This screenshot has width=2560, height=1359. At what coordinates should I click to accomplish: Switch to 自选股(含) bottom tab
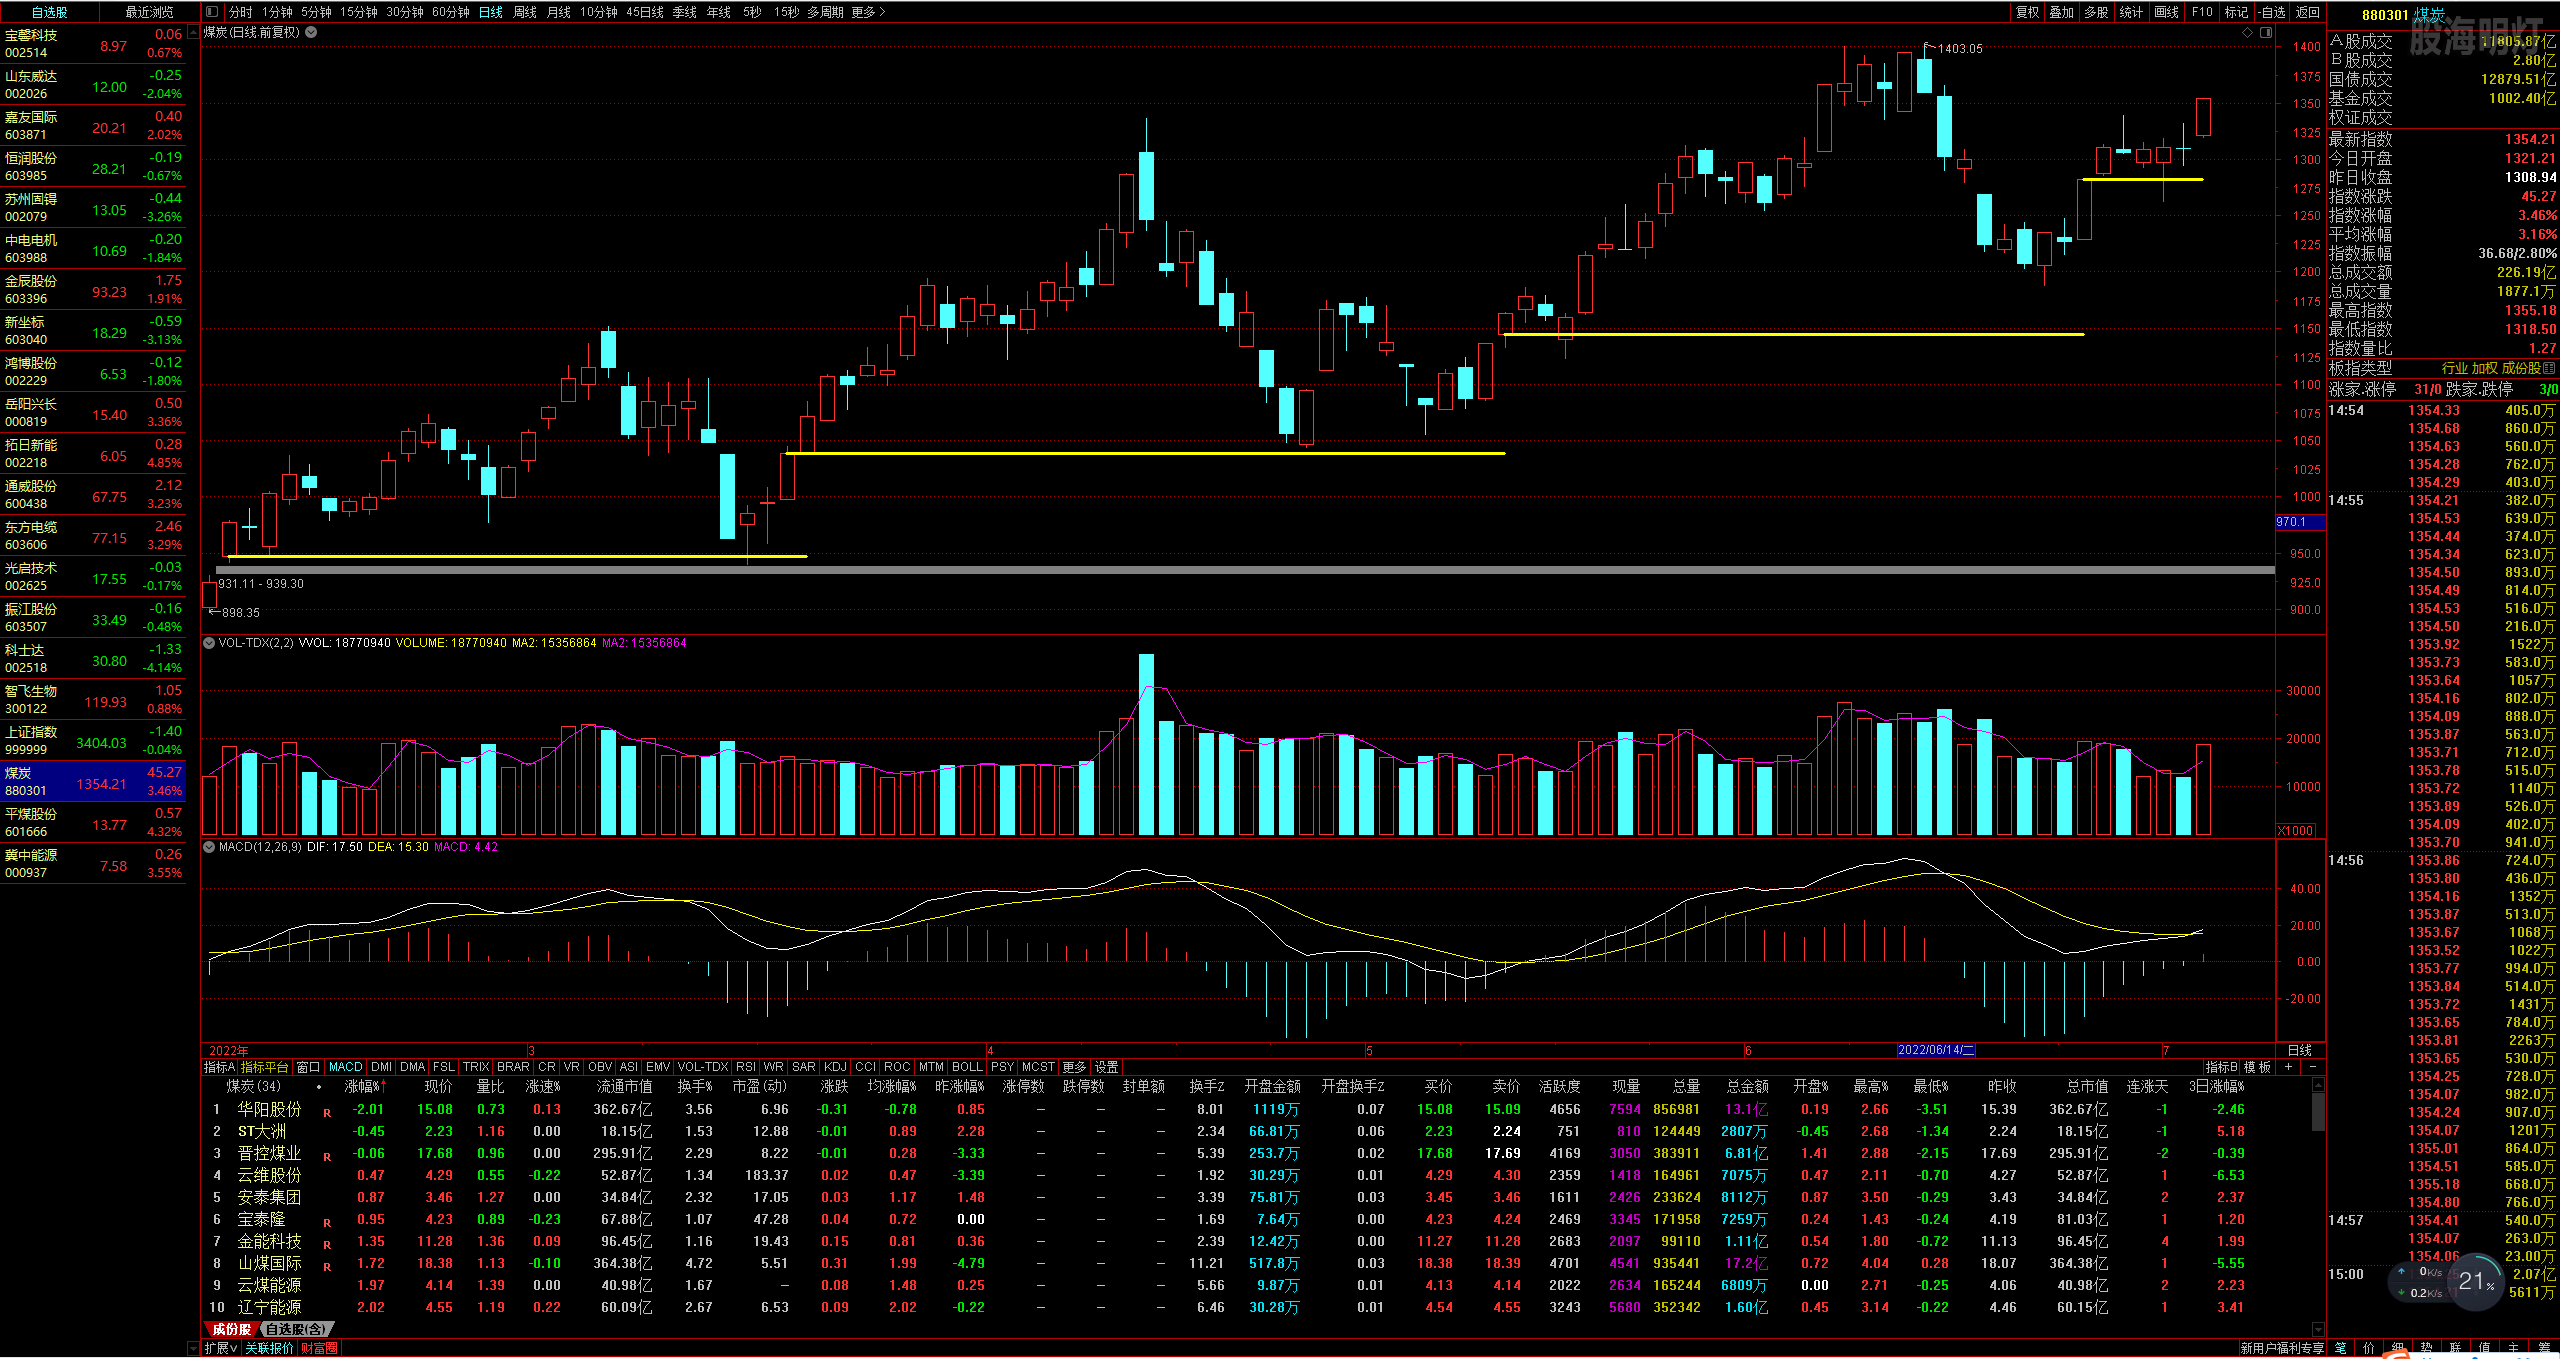coord(295,1329)
